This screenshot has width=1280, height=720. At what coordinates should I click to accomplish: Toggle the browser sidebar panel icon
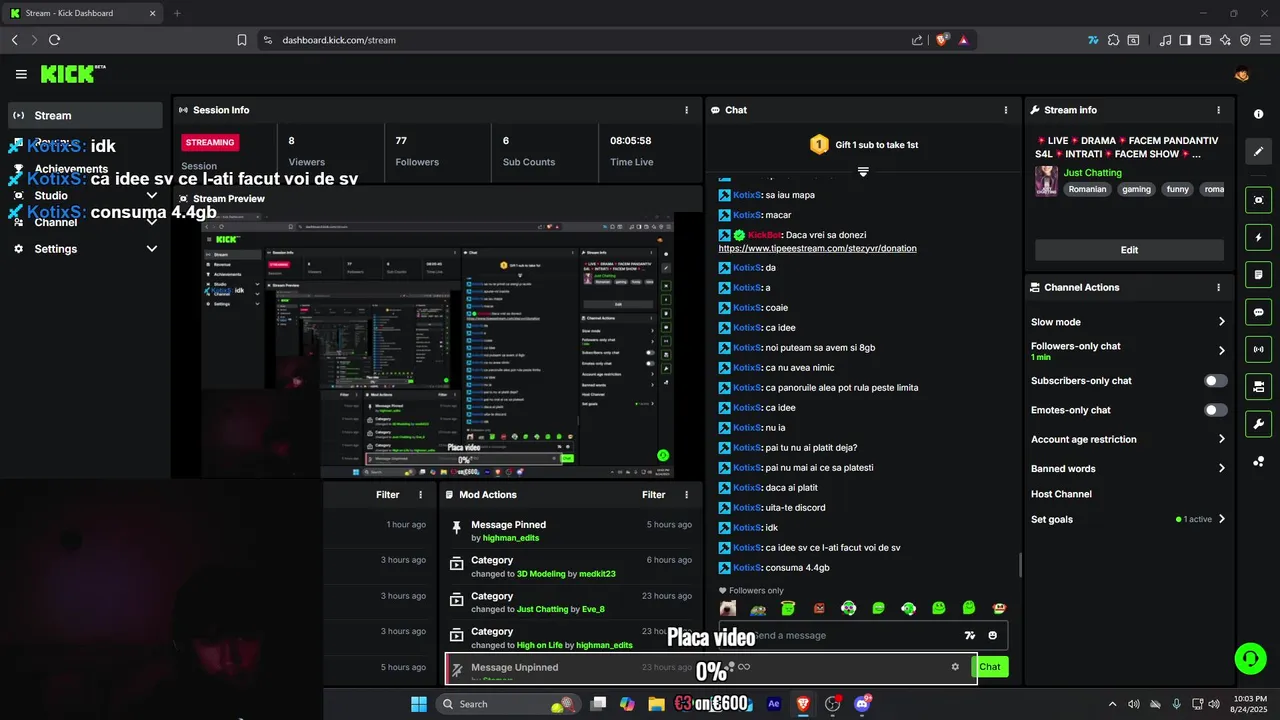pyautogui.click(x=1185, y=40)
